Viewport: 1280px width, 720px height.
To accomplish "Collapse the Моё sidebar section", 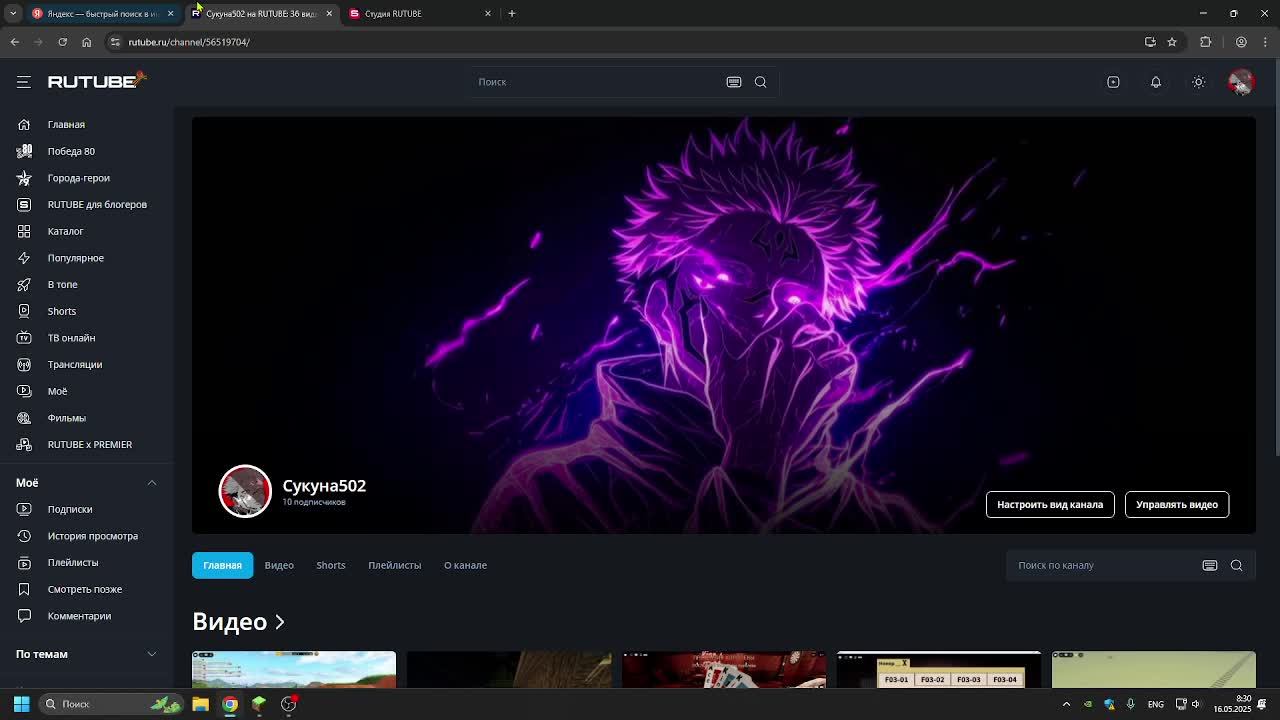I will pyautogui.click(x=152, y=483).
